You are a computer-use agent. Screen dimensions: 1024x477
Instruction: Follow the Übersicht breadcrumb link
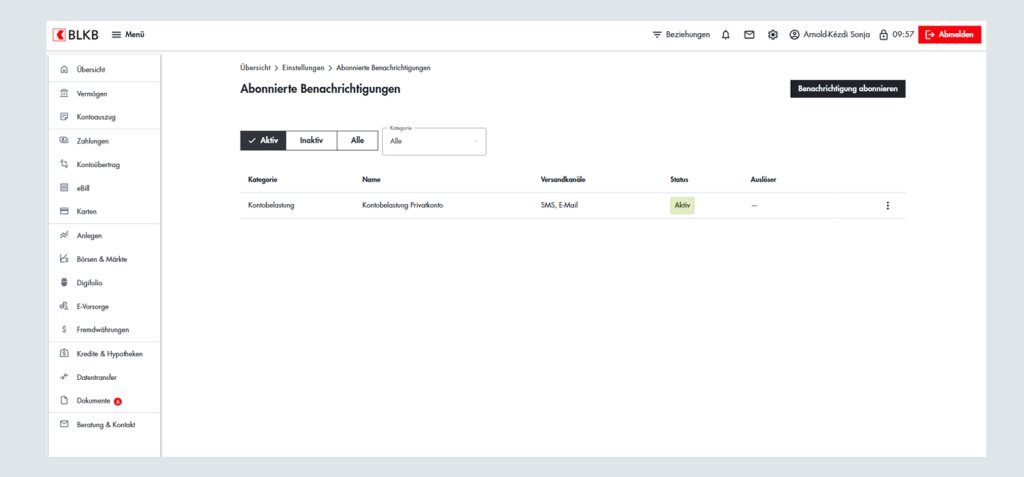(255, 68)
